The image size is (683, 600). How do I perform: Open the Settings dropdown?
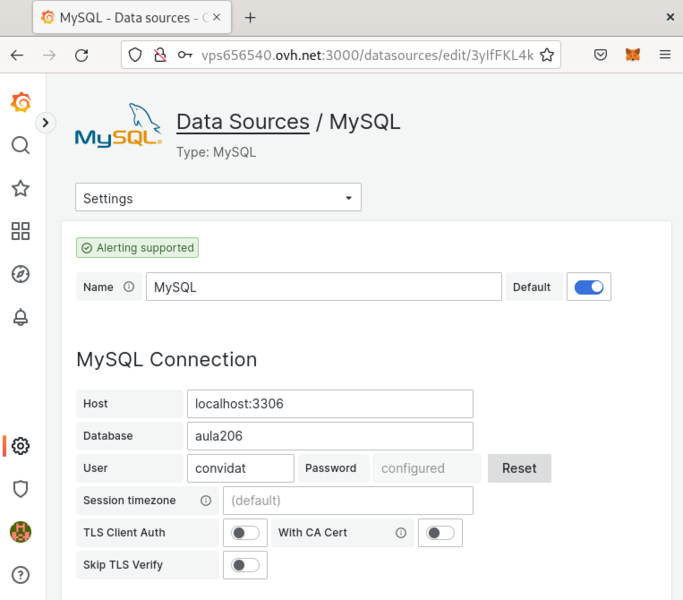218,197
